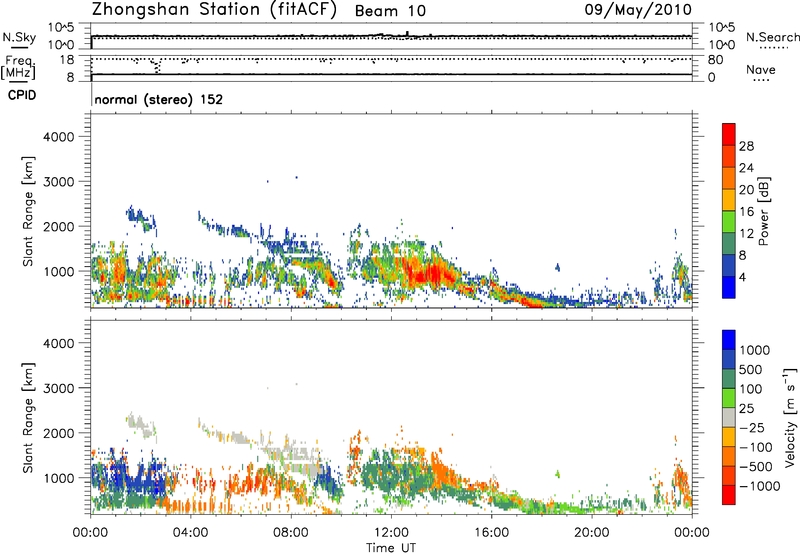Click the 18 frequency tick value

(x=67, y=60)
